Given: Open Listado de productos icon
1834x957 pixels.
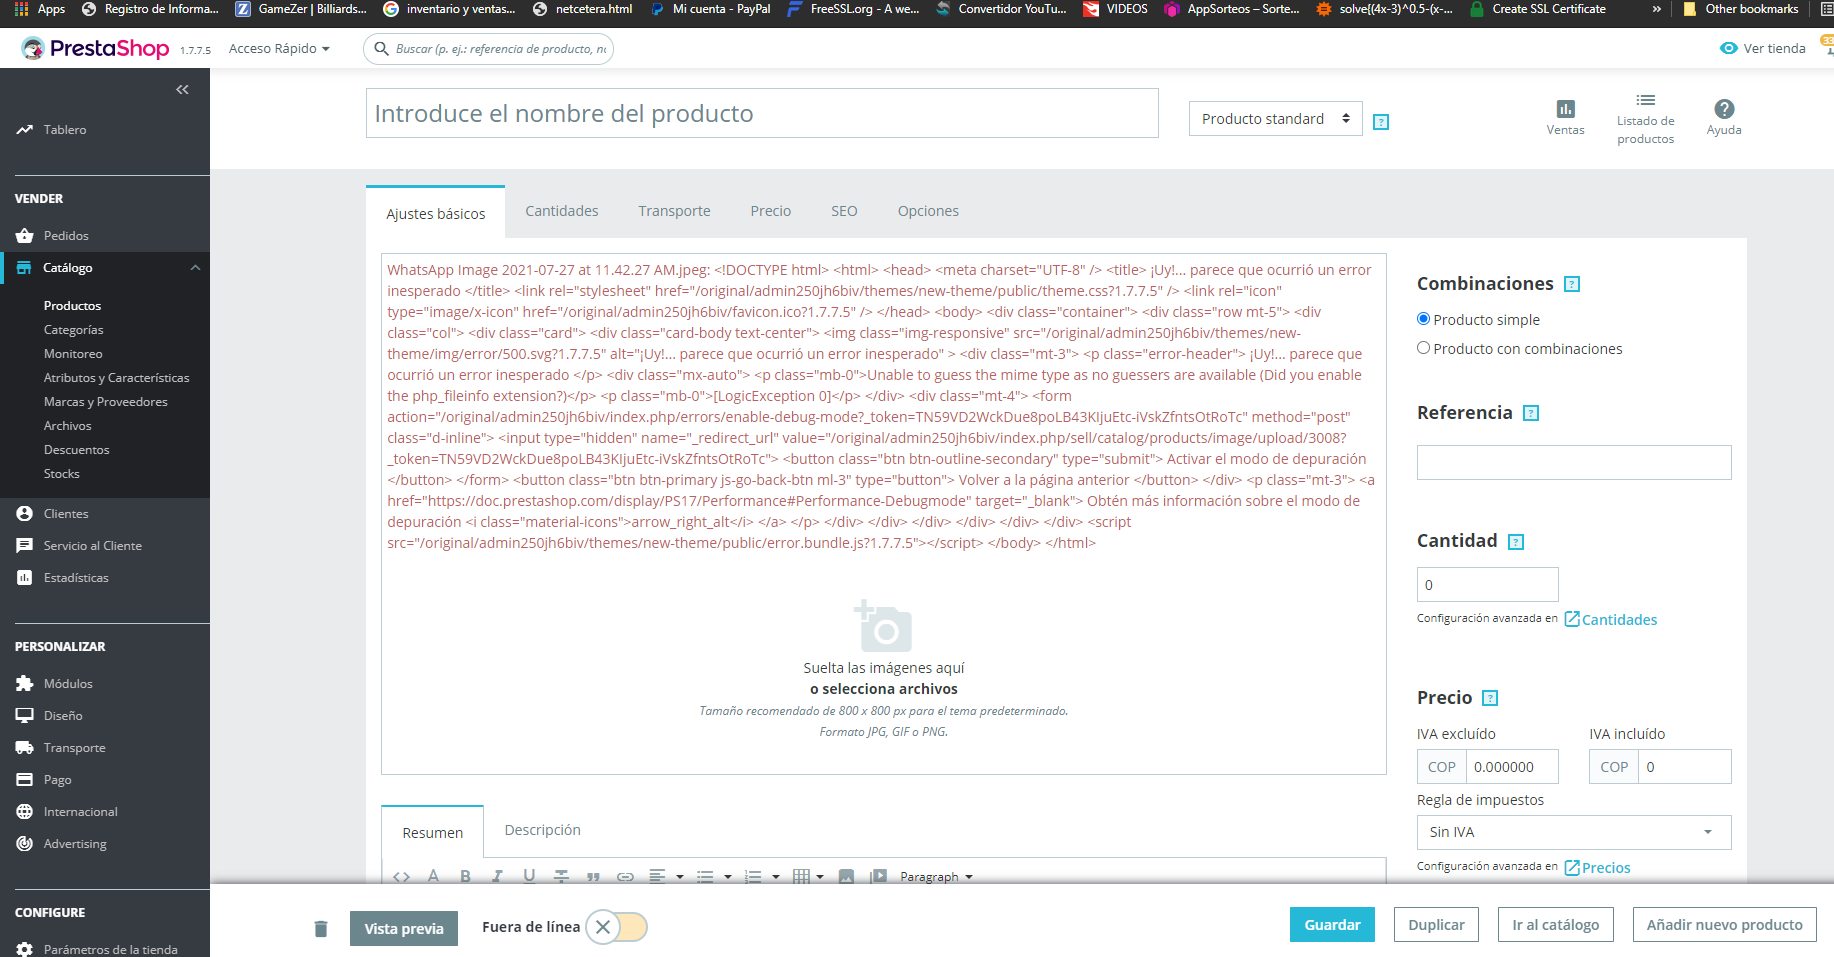Looking at the screenshot, I should [x=1645, y=100].
